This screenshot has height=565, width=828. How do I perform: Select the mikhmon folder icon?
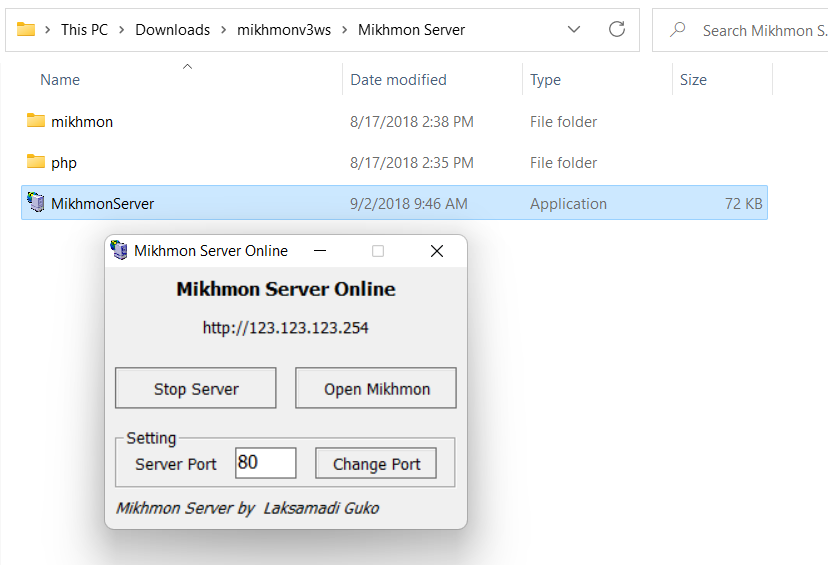pyautogui.click(x=36, y=121)
